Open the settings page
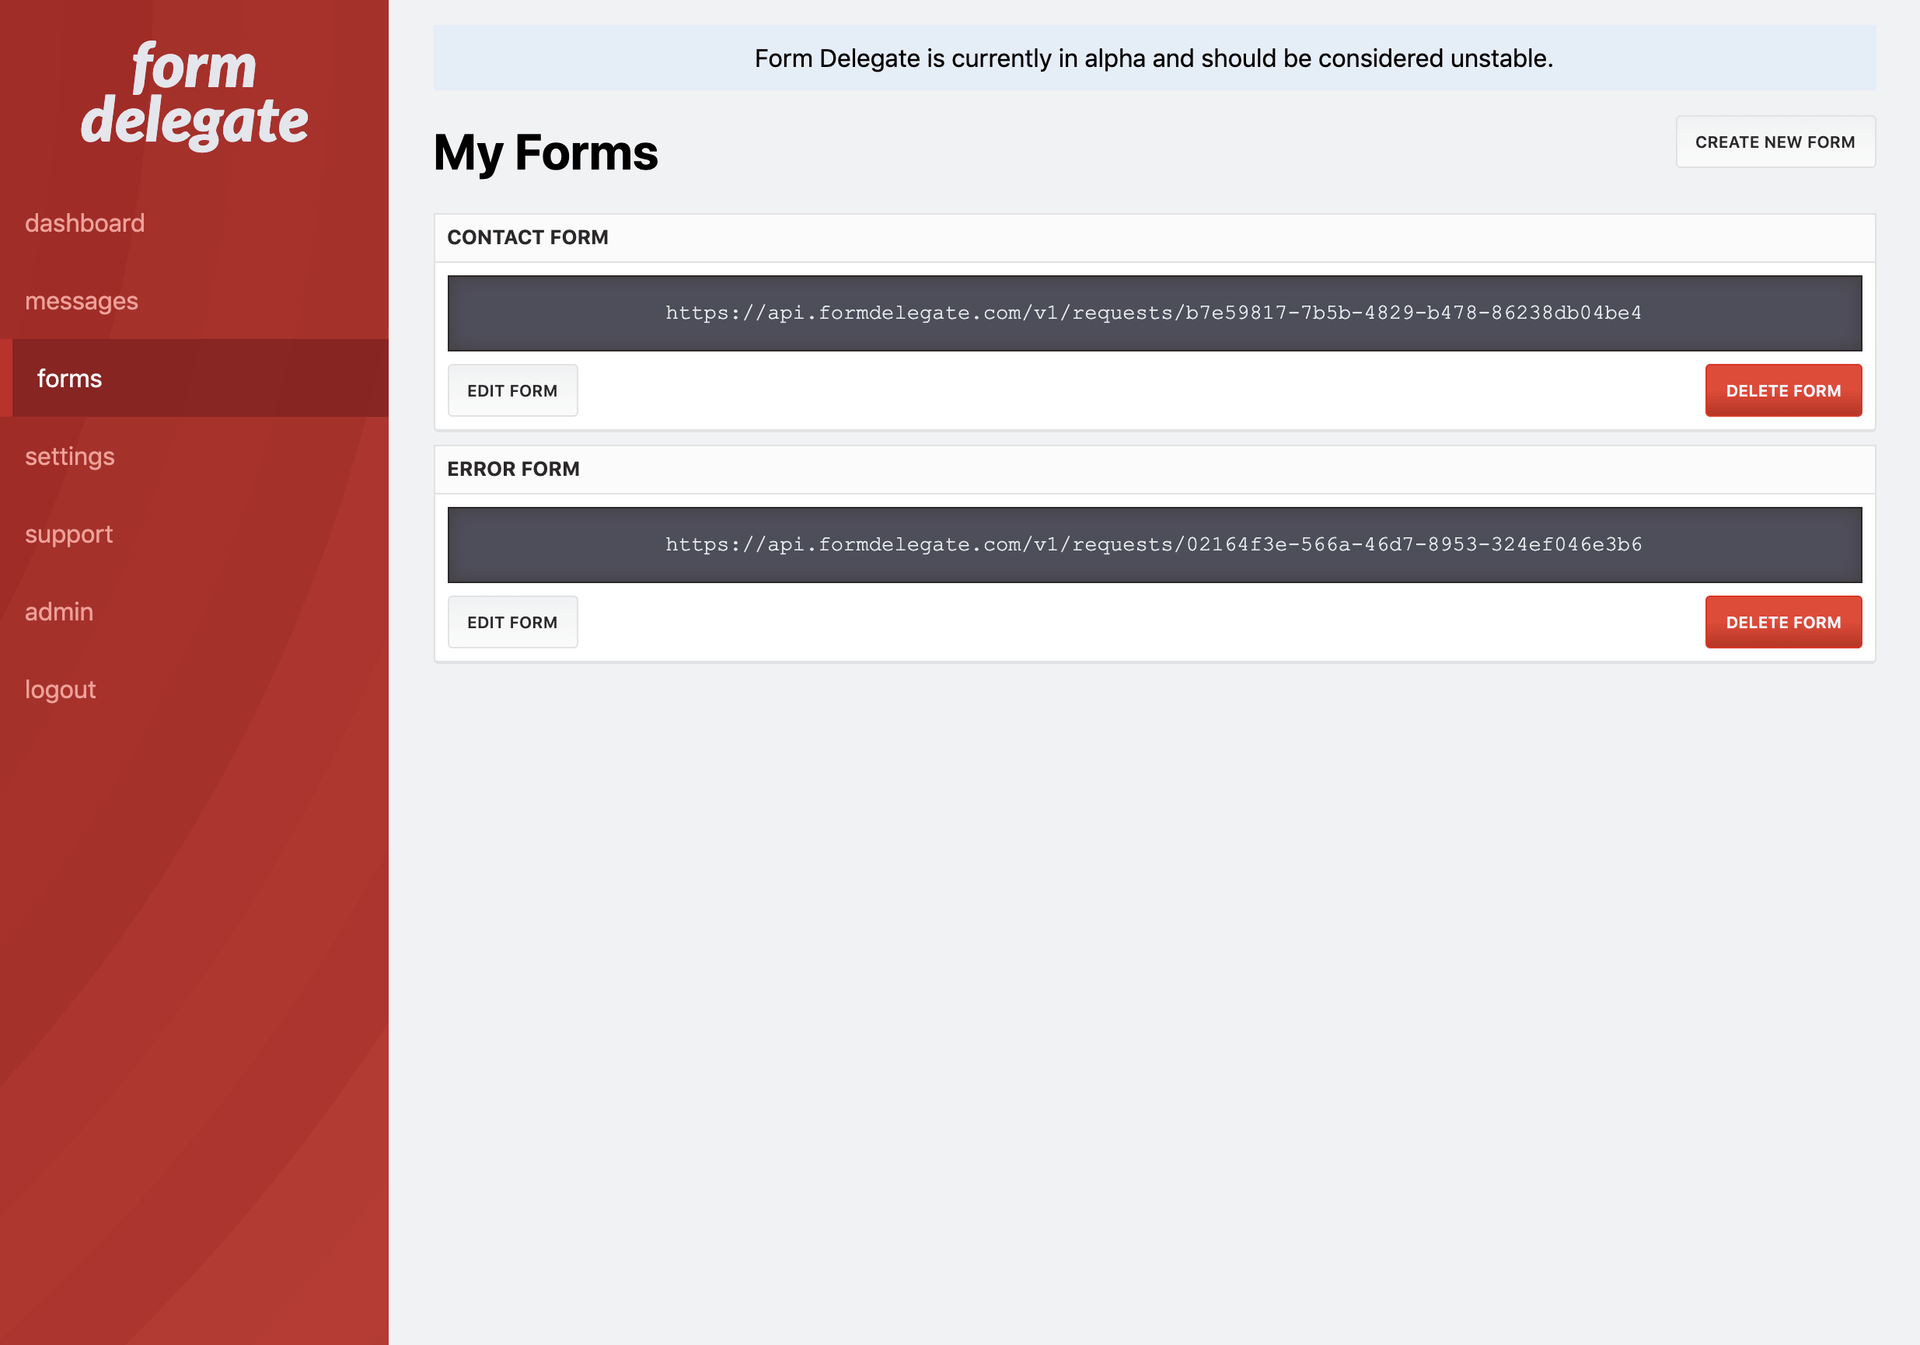This screenshot has width=1920, height=1345. point(69,456)
